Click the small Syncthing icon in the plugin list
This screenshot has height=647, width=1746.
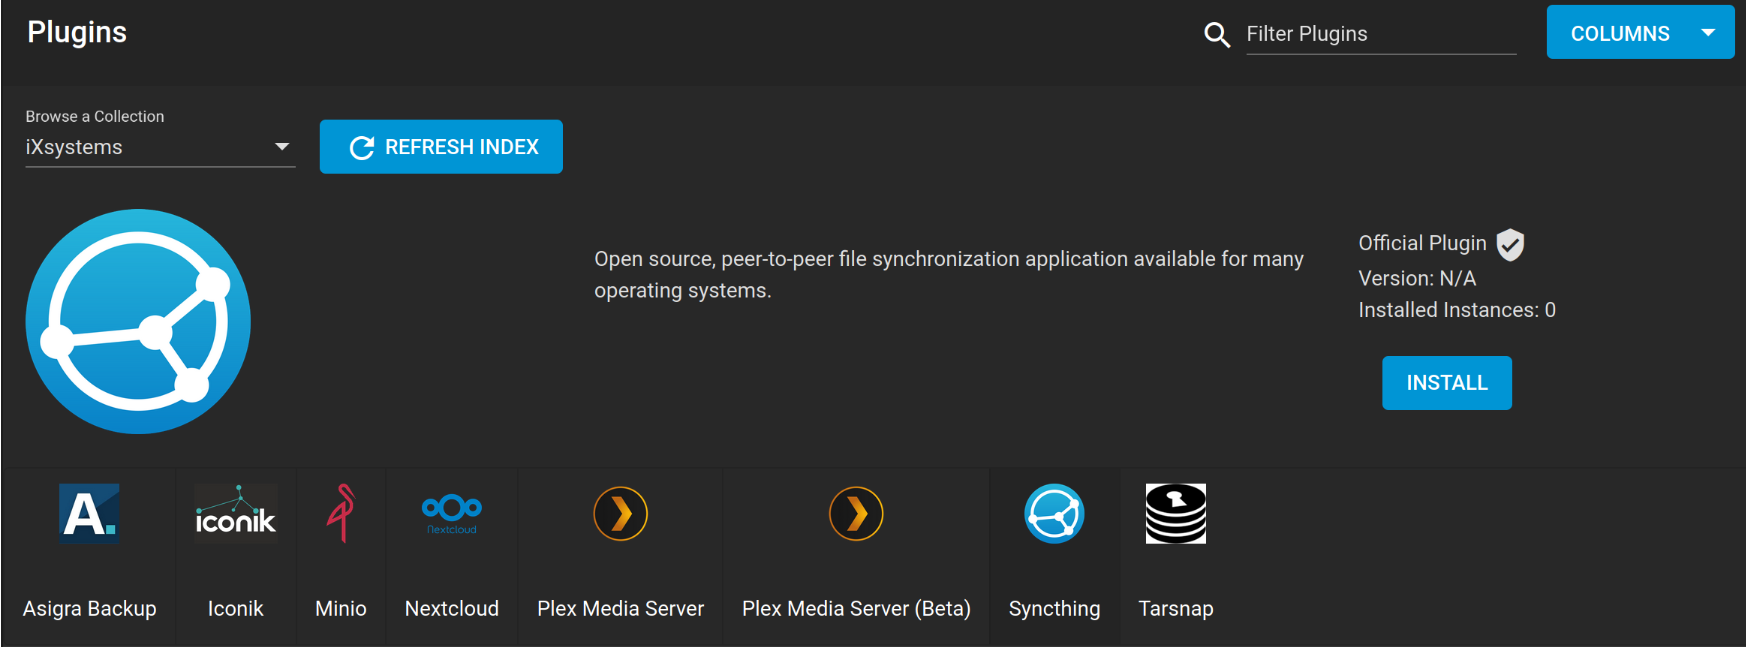coord(1054,513)
